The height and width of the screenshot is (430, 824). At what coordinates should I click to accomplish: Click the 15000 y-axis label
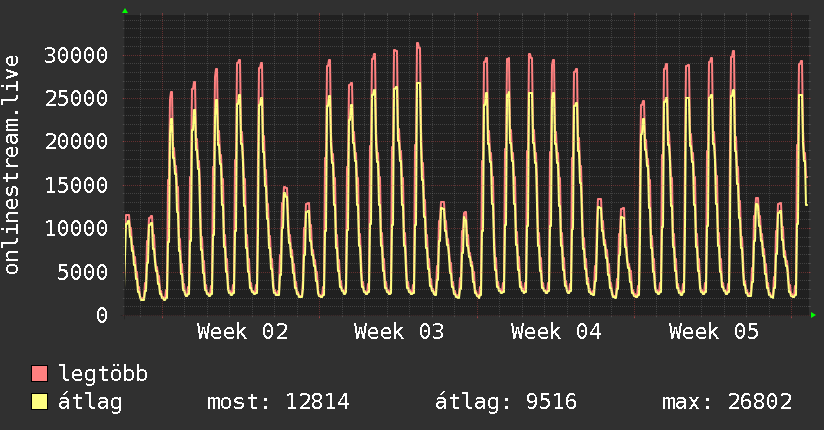coord(76,185)
